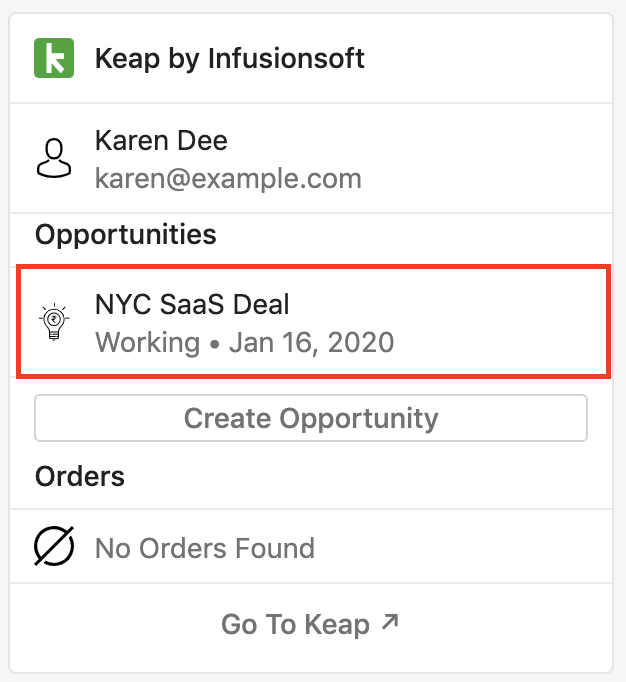
Task: Click the No Orders Found message
Action: [x=205, y=548]
